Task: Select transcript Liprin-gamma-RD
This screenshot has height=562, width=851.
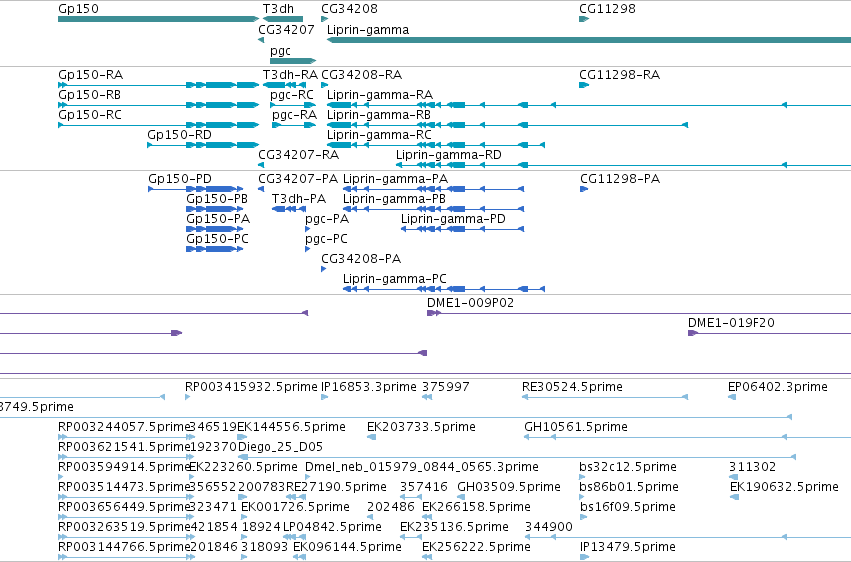Action: [624, 165]
